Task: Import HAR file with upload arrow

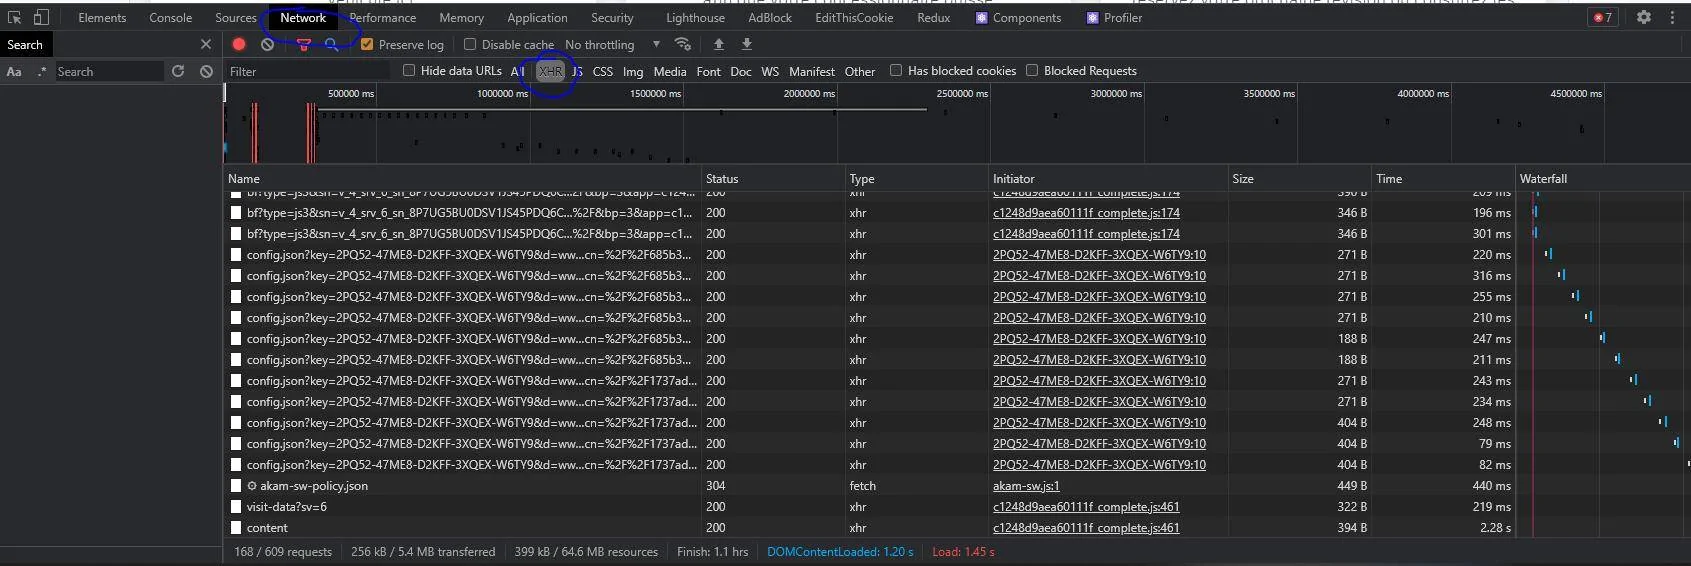Action: pos(718,44)
